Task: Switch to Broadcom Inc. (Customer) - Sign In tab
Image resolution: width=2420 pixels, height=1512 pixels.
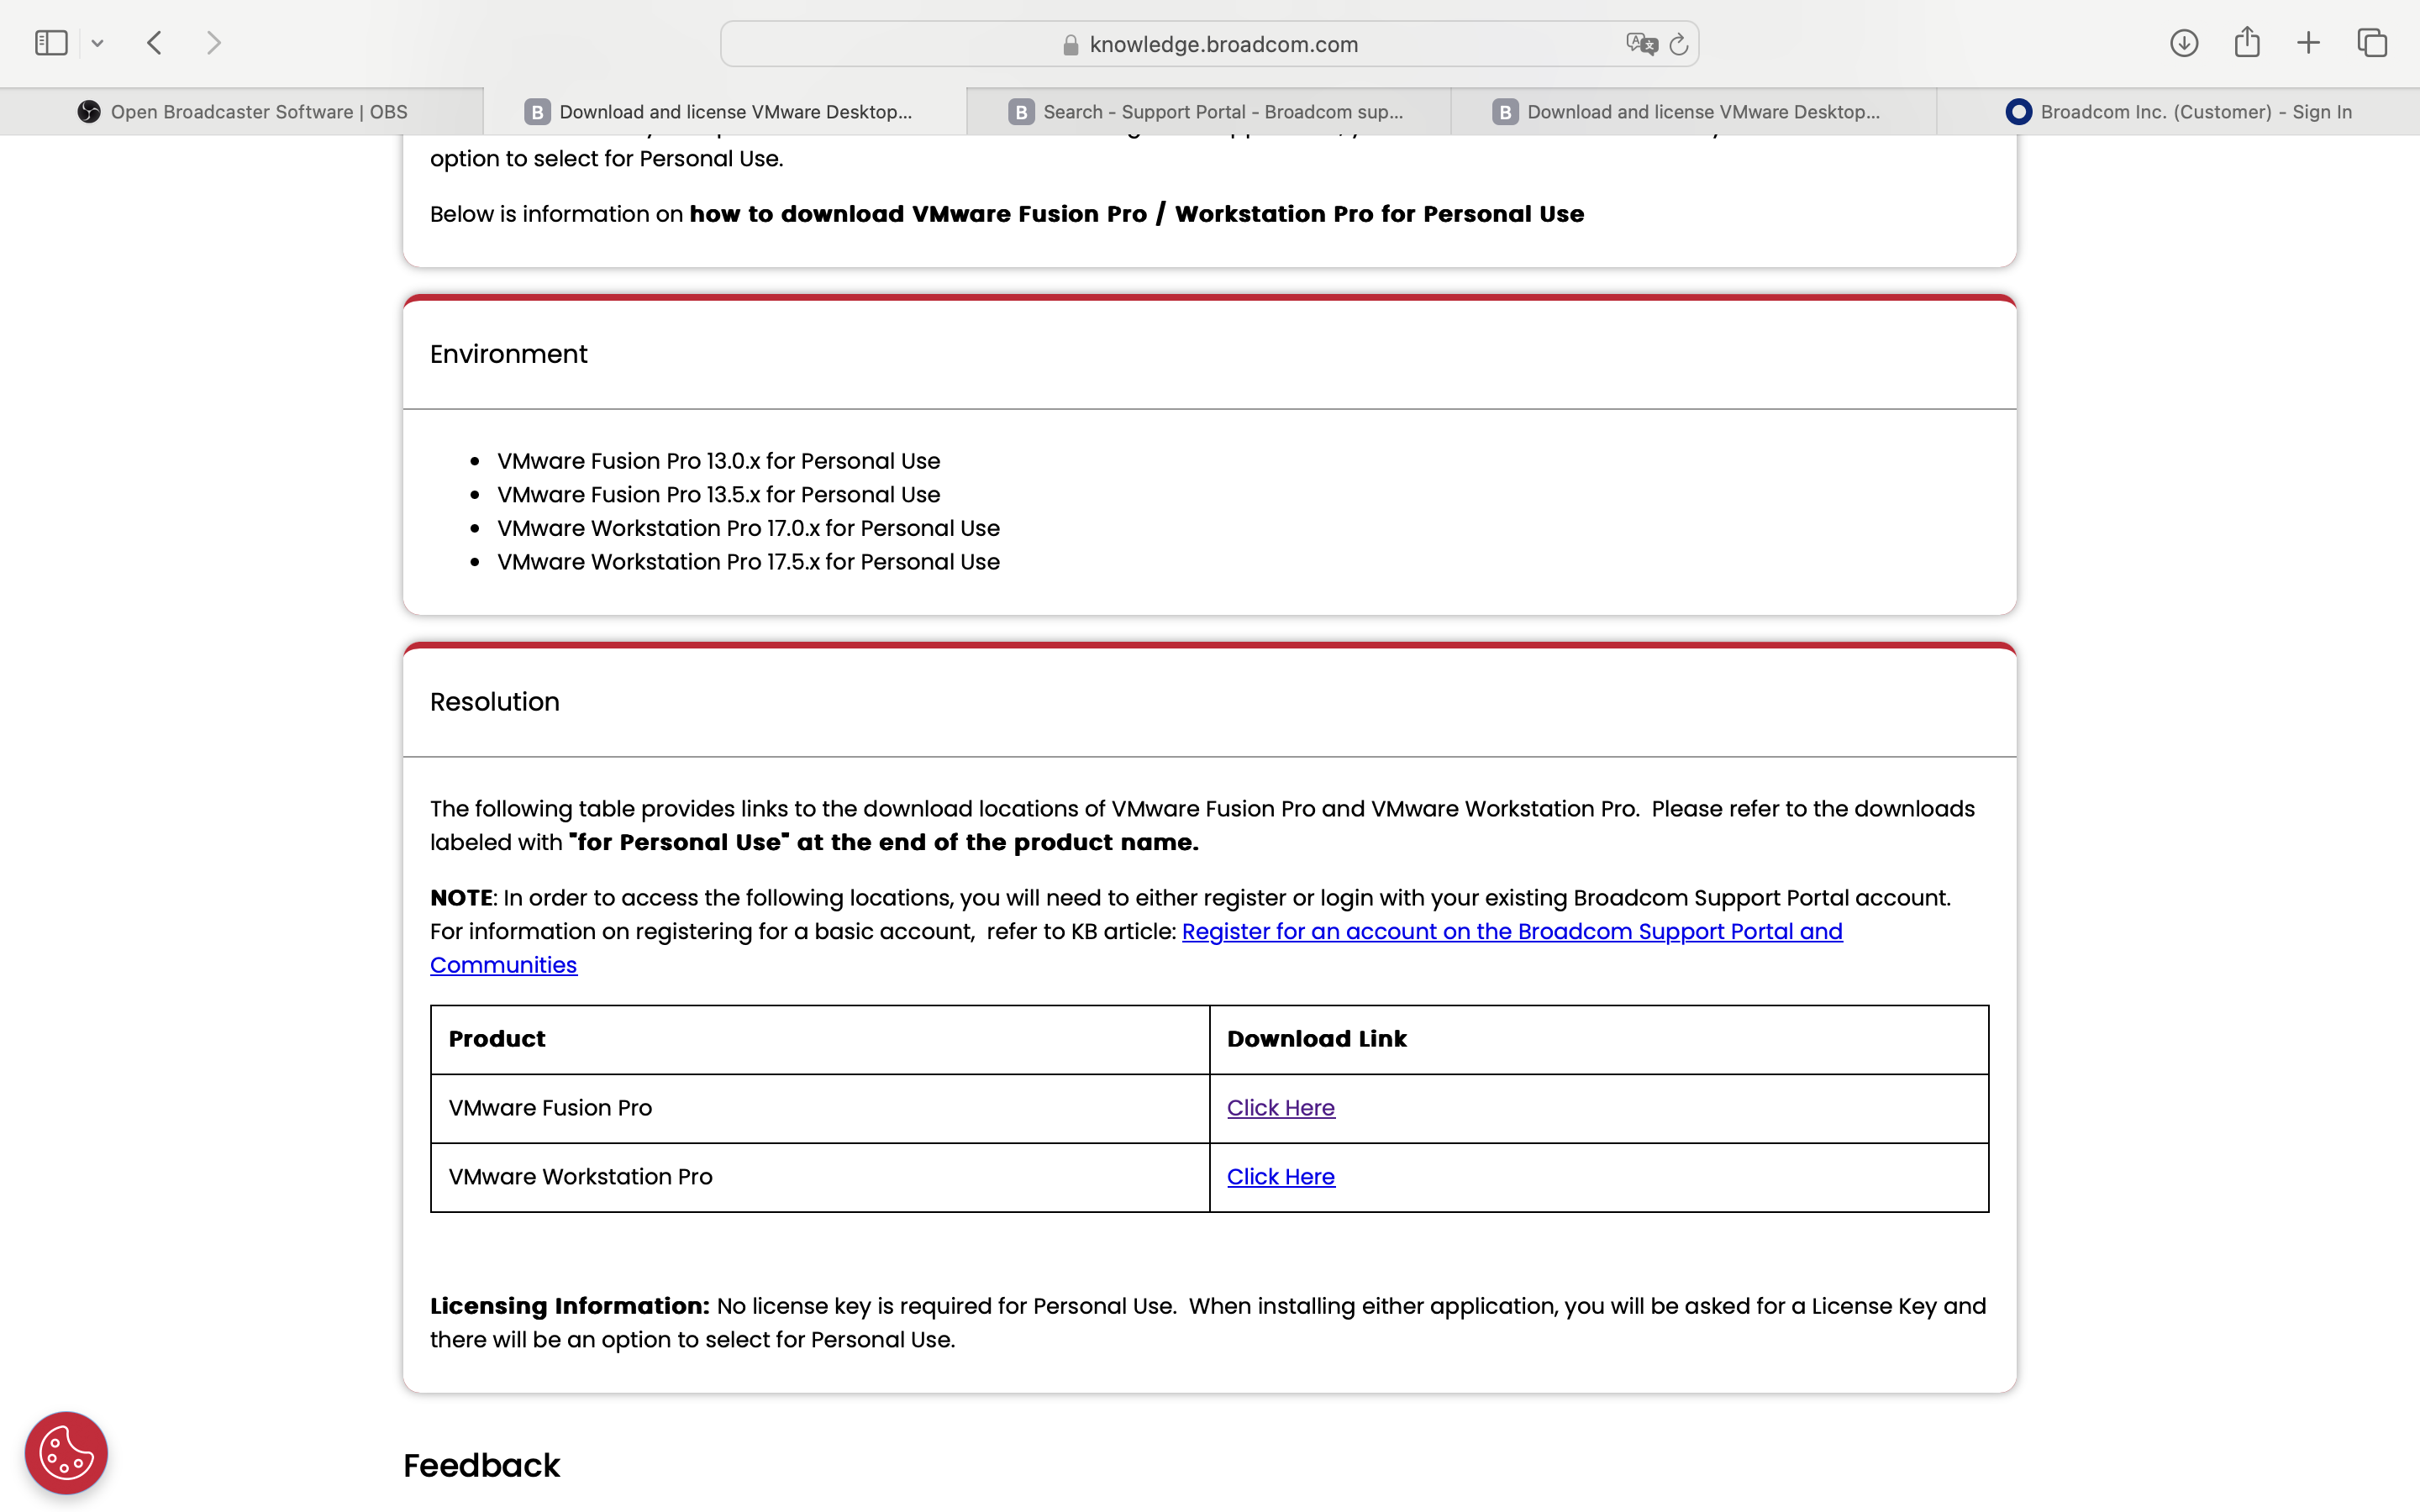Action: 2178,112
